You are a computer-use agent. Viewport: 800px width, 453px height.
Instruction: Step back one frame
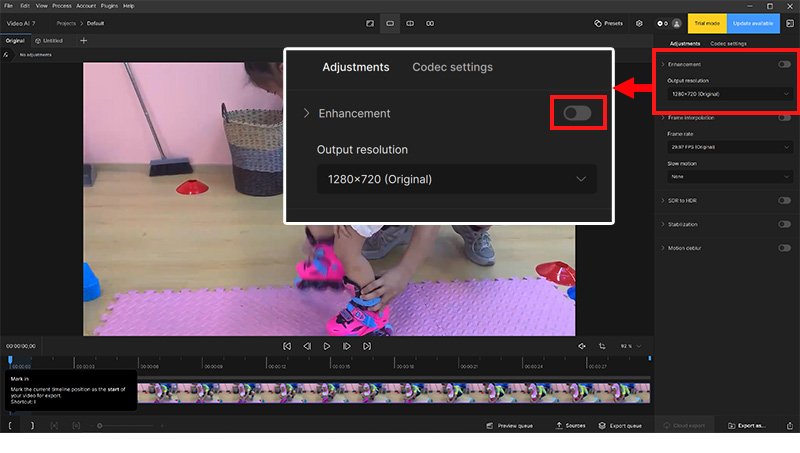[x=307, y=346]
